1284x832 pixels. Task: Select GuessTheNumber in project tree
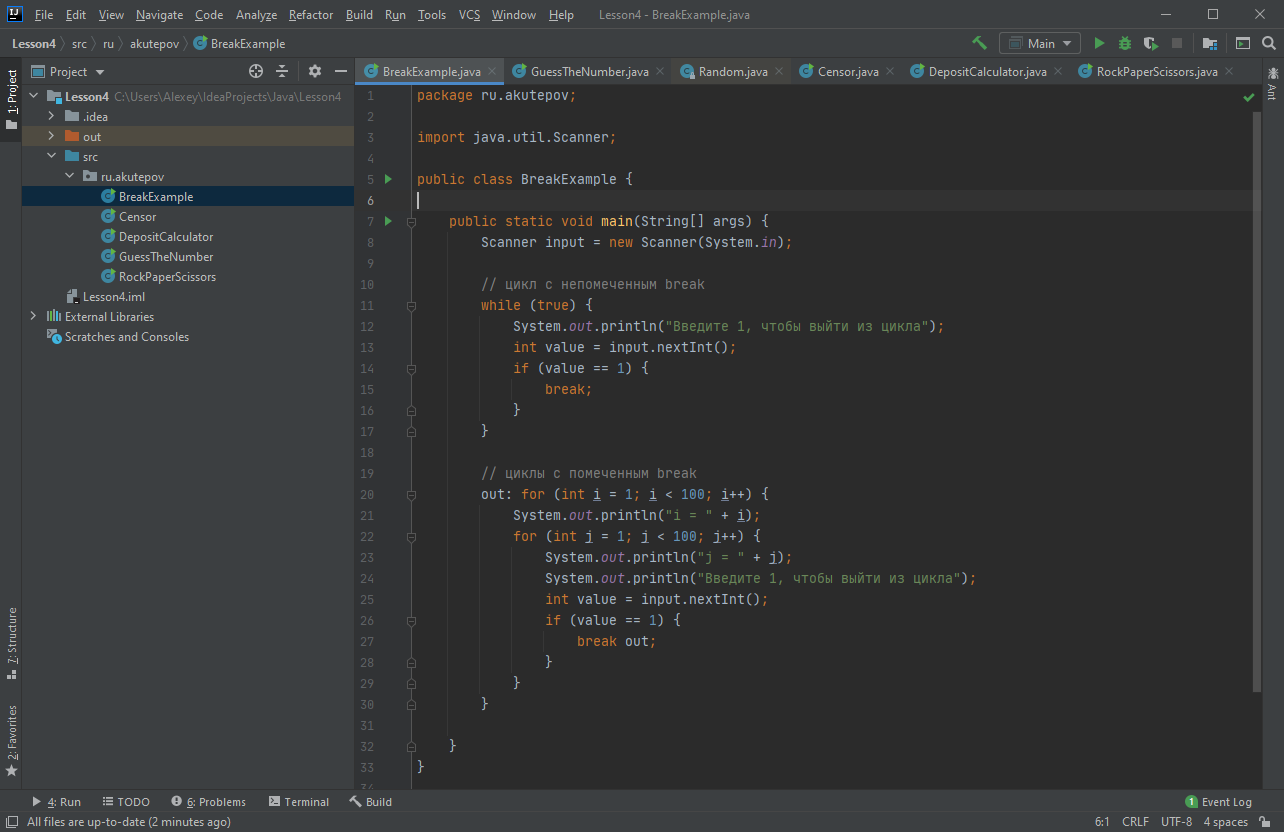[x=166, y=256]
